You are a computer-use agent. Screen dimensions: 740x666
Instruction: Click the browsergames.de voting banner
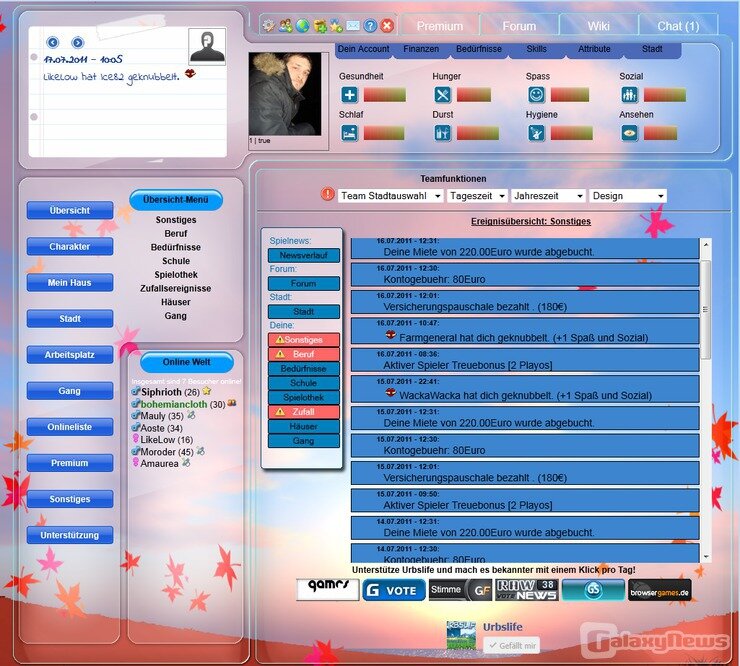point(659,590)
